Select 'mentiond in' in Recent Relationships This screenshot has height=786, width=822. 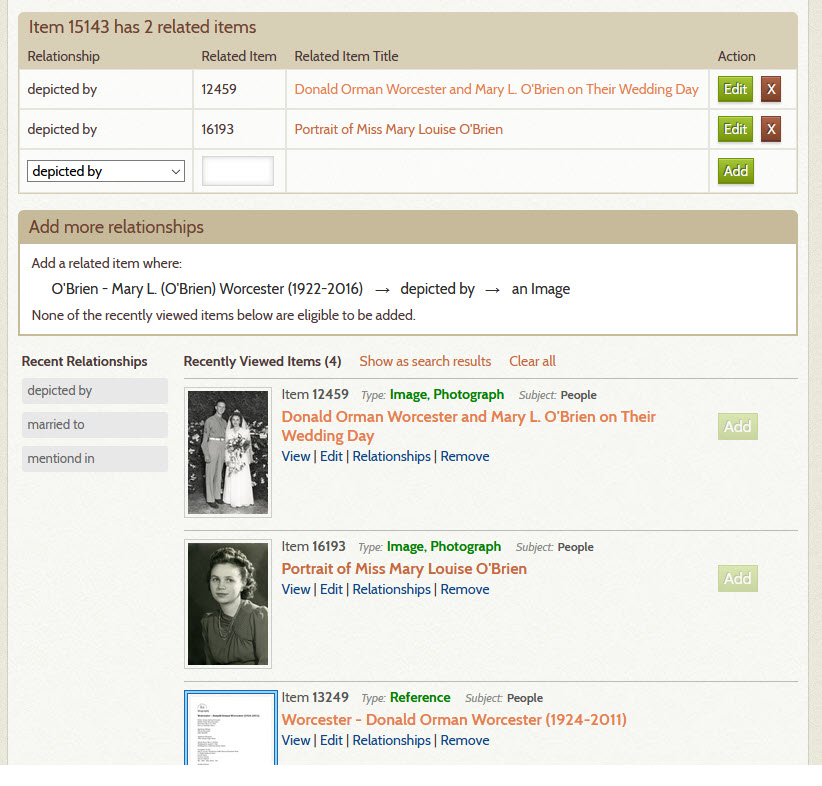95,459
